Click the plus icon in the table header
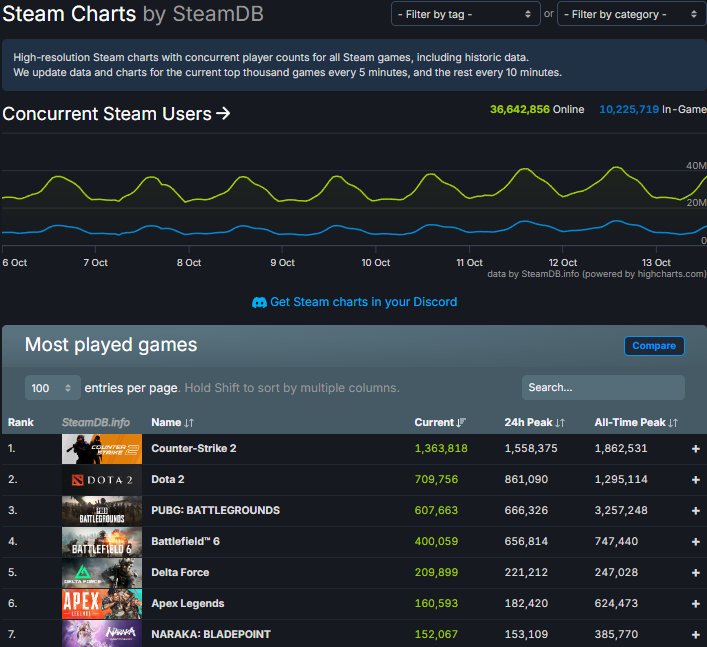The width and height of the screenshot is (707, 647). (695, 423)
